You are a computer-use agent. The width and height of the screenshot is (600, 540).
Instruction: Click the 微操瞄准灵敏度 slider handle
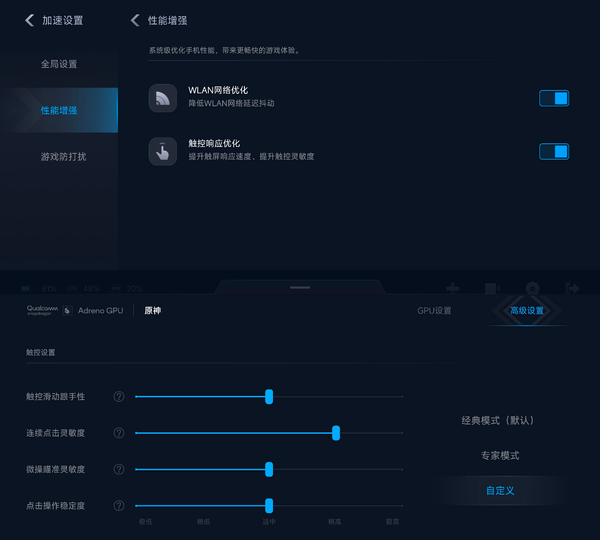point(269,469)
